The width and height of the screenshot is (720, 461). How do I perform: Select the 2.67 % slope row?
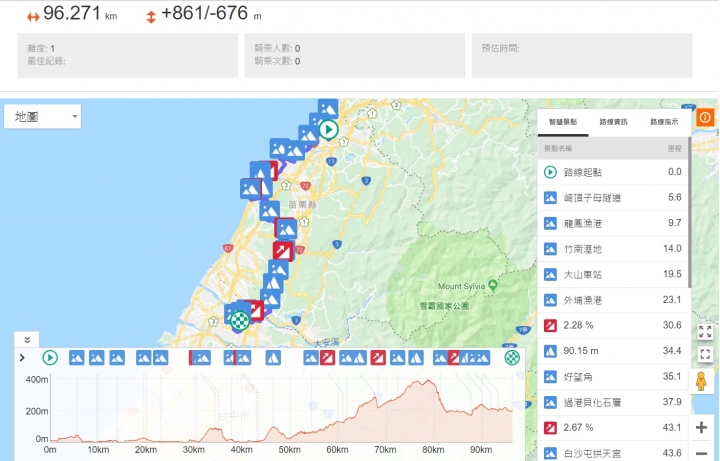point(613,428)
